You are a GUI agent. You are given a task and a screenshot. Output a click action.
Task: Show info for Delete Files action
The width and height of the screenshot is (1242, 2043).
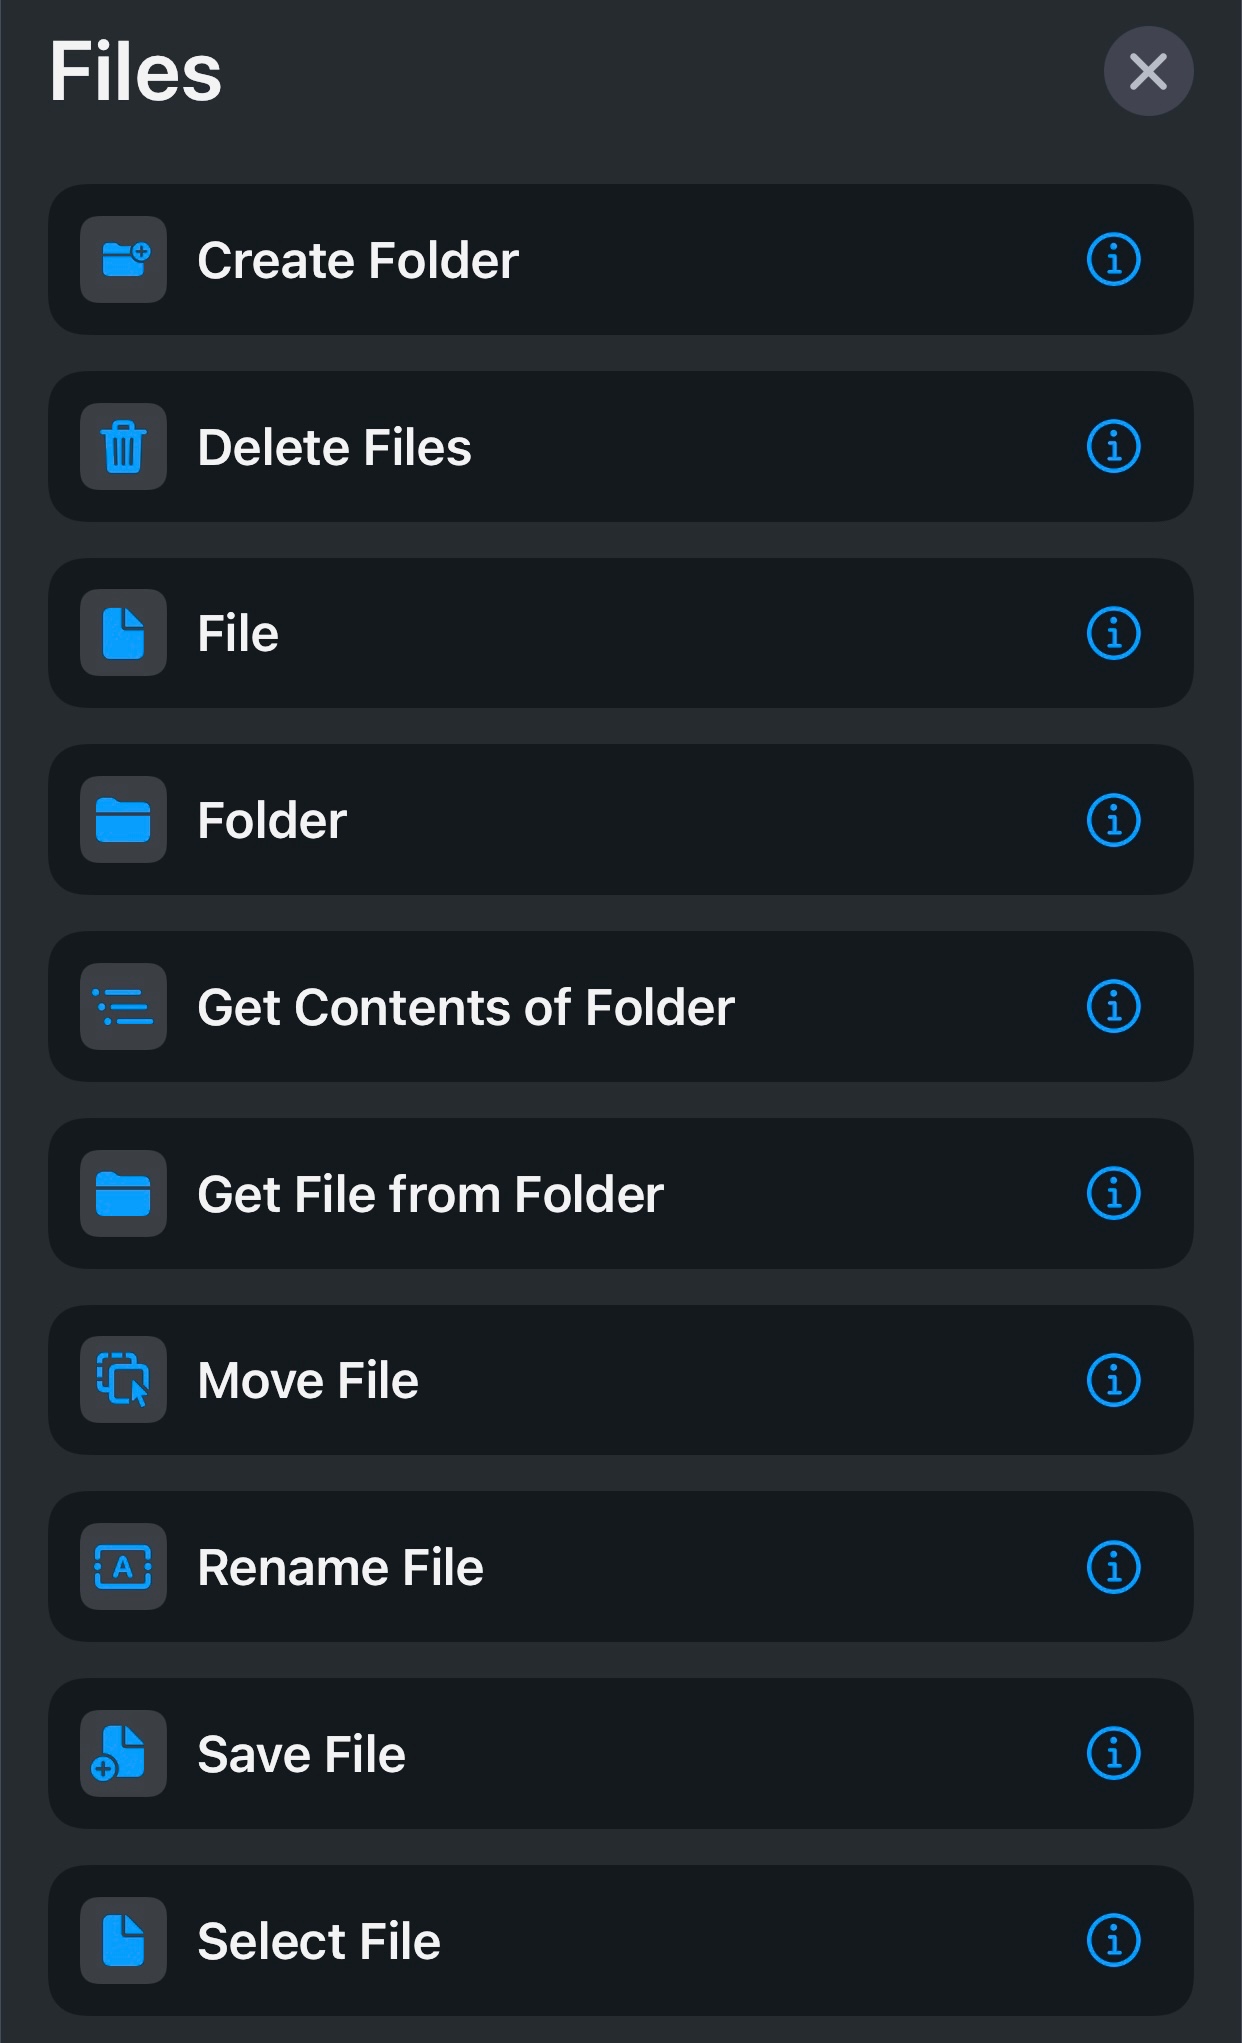[x=1113, y=447]
